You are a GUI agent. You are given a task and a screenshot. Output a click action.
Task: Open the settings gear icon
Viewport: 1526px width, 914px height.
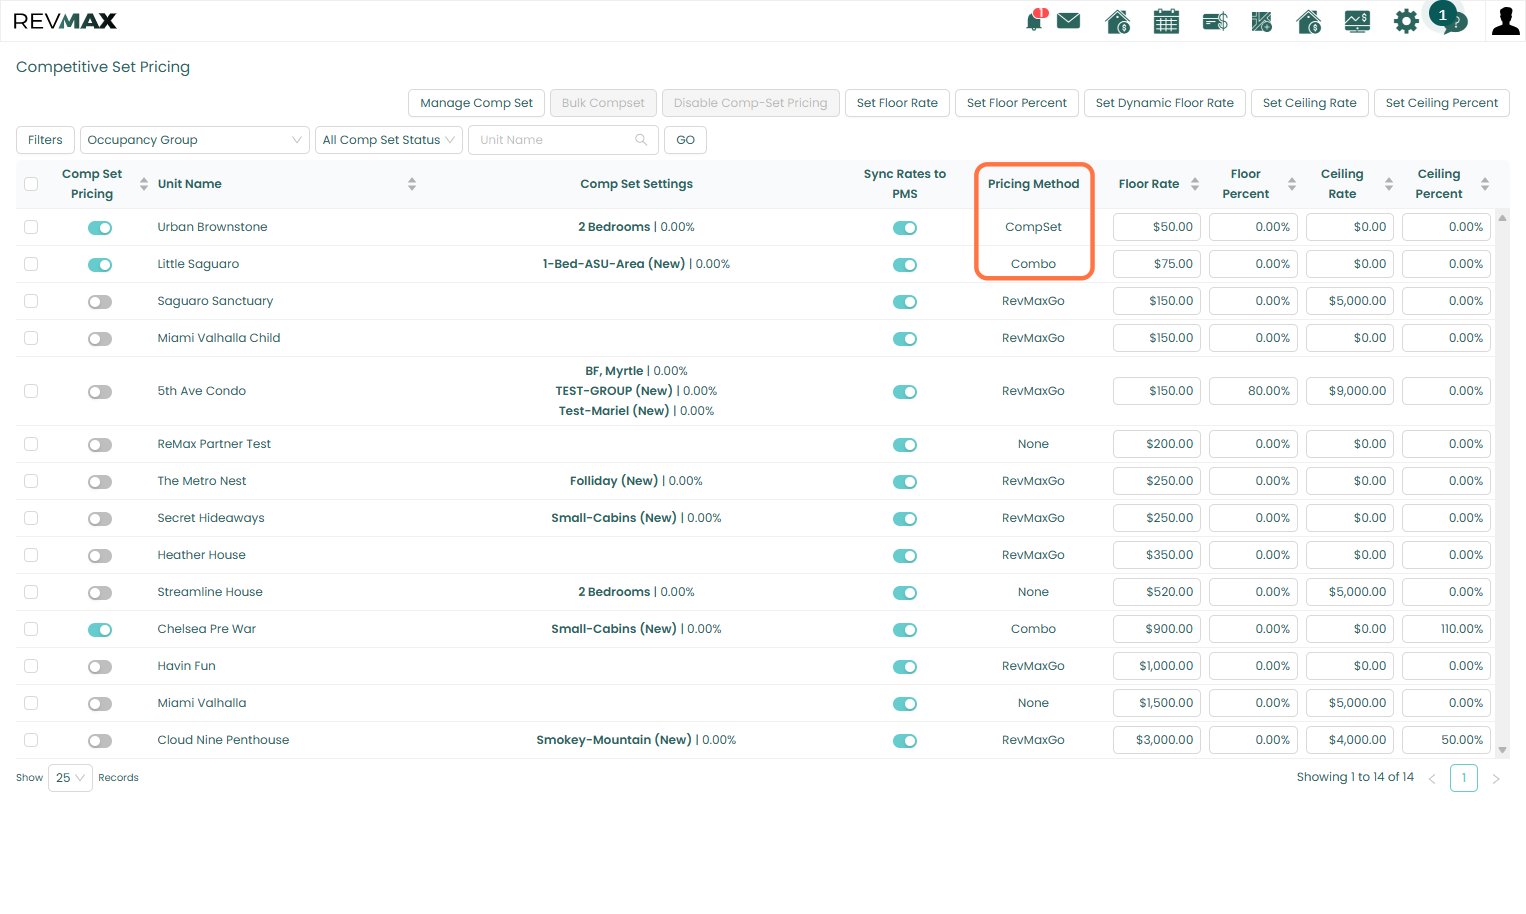(1406, 21)
